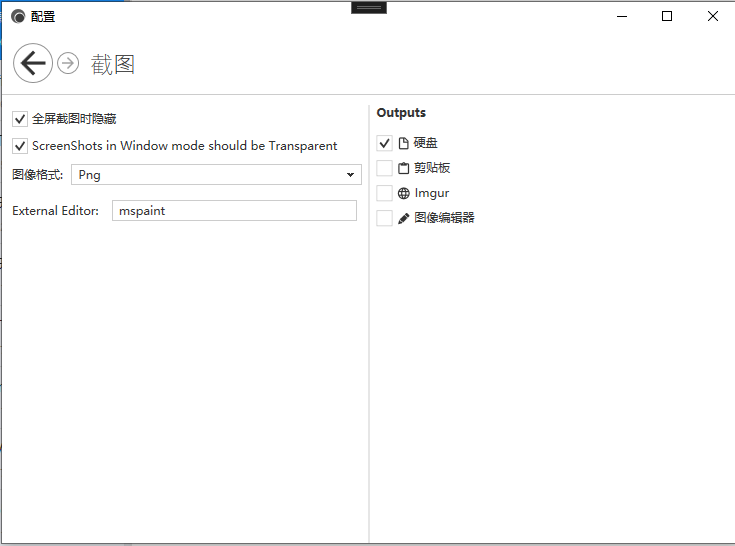Click the dark handle at top center
The height and width of the screenshot is (546, 735).
point(369,7)
